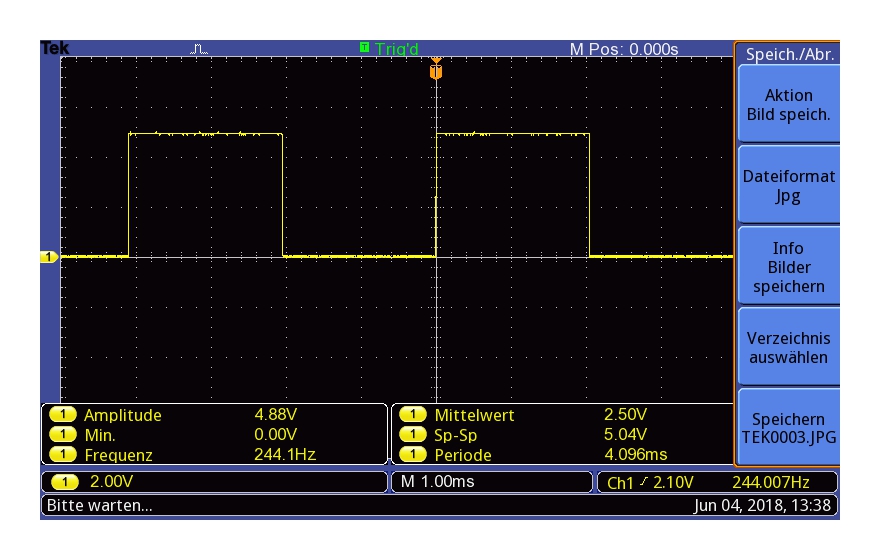Click the M Pos: 0.000s readout

pyautogui.click(x=624, y=49)
